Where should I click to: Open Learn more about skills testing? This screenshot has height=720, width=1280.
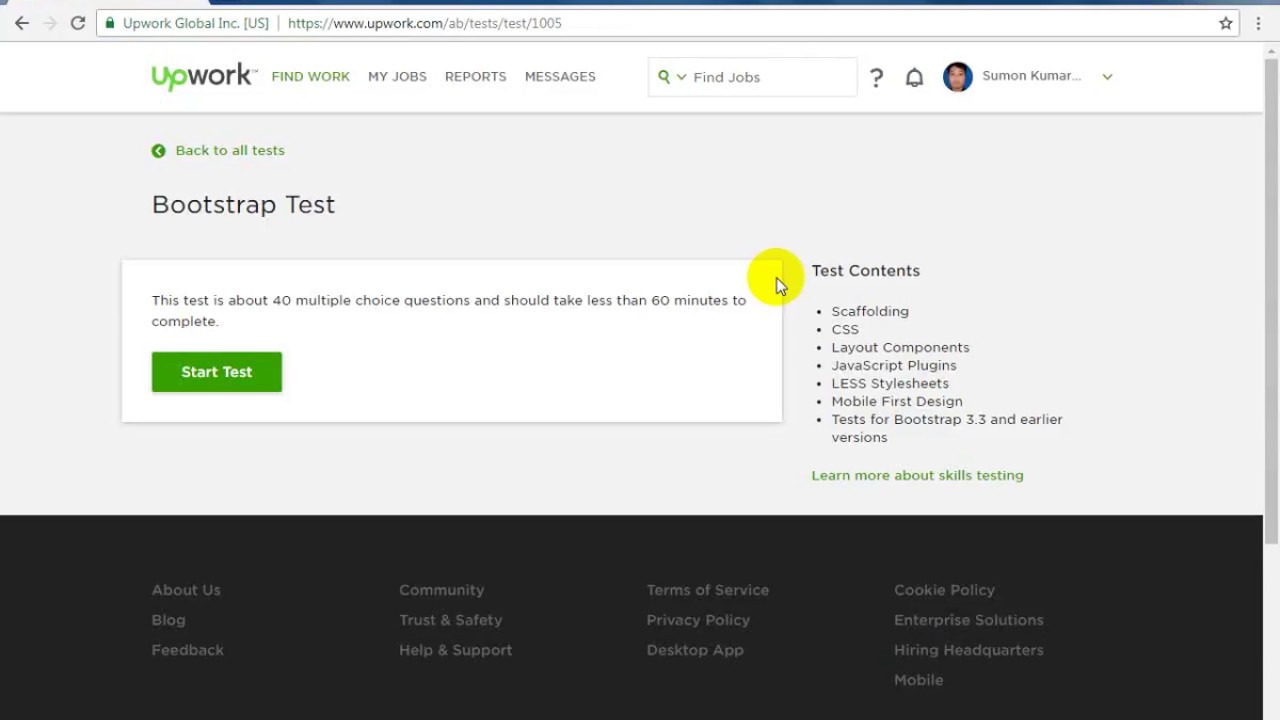coord(917,475)
